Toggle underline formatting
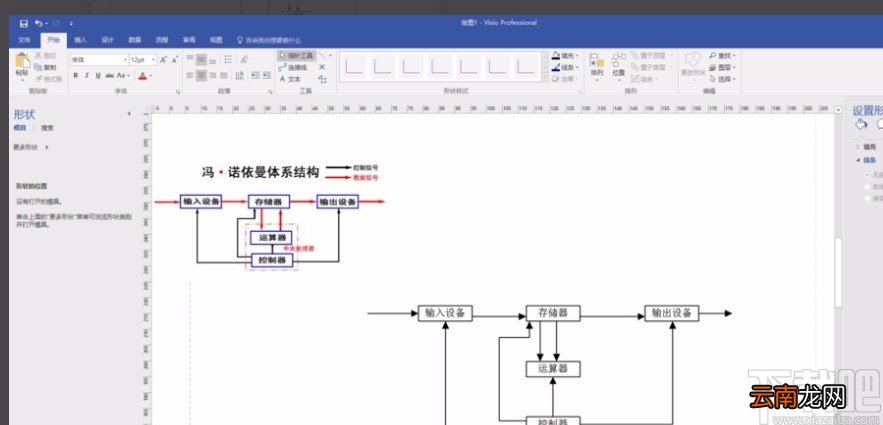Viewport: 883px width, 425px height. click(98, 75)
